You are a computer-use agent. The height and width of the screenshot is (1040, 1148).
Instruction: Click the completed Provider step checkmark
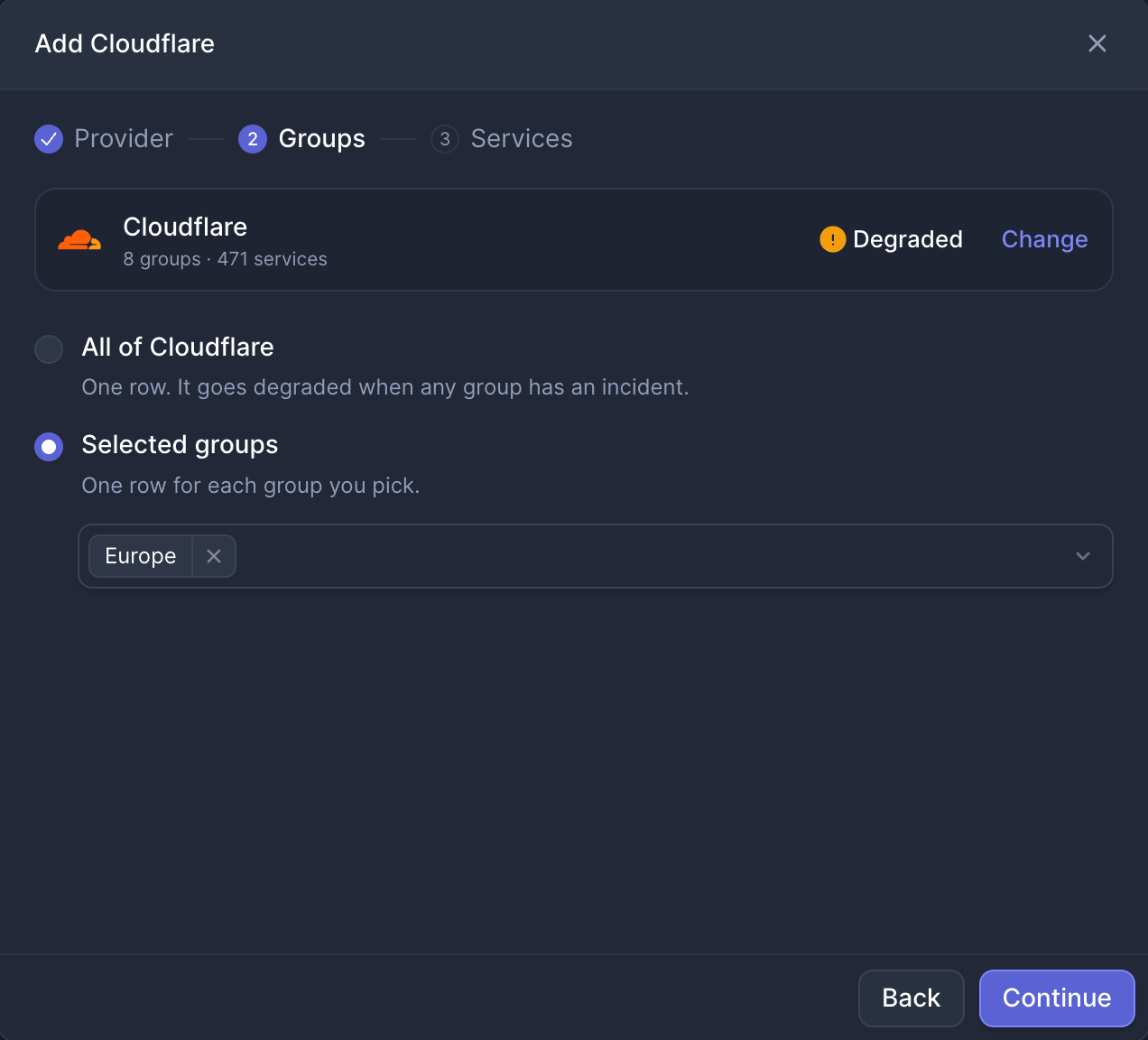pyautogui.click(x=48, y=138)
